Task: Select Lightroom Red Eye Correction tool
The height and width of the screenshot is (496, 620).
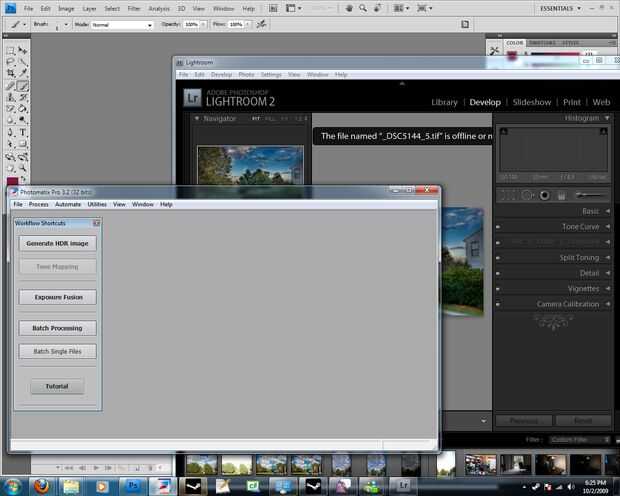Action: [544, 195]
